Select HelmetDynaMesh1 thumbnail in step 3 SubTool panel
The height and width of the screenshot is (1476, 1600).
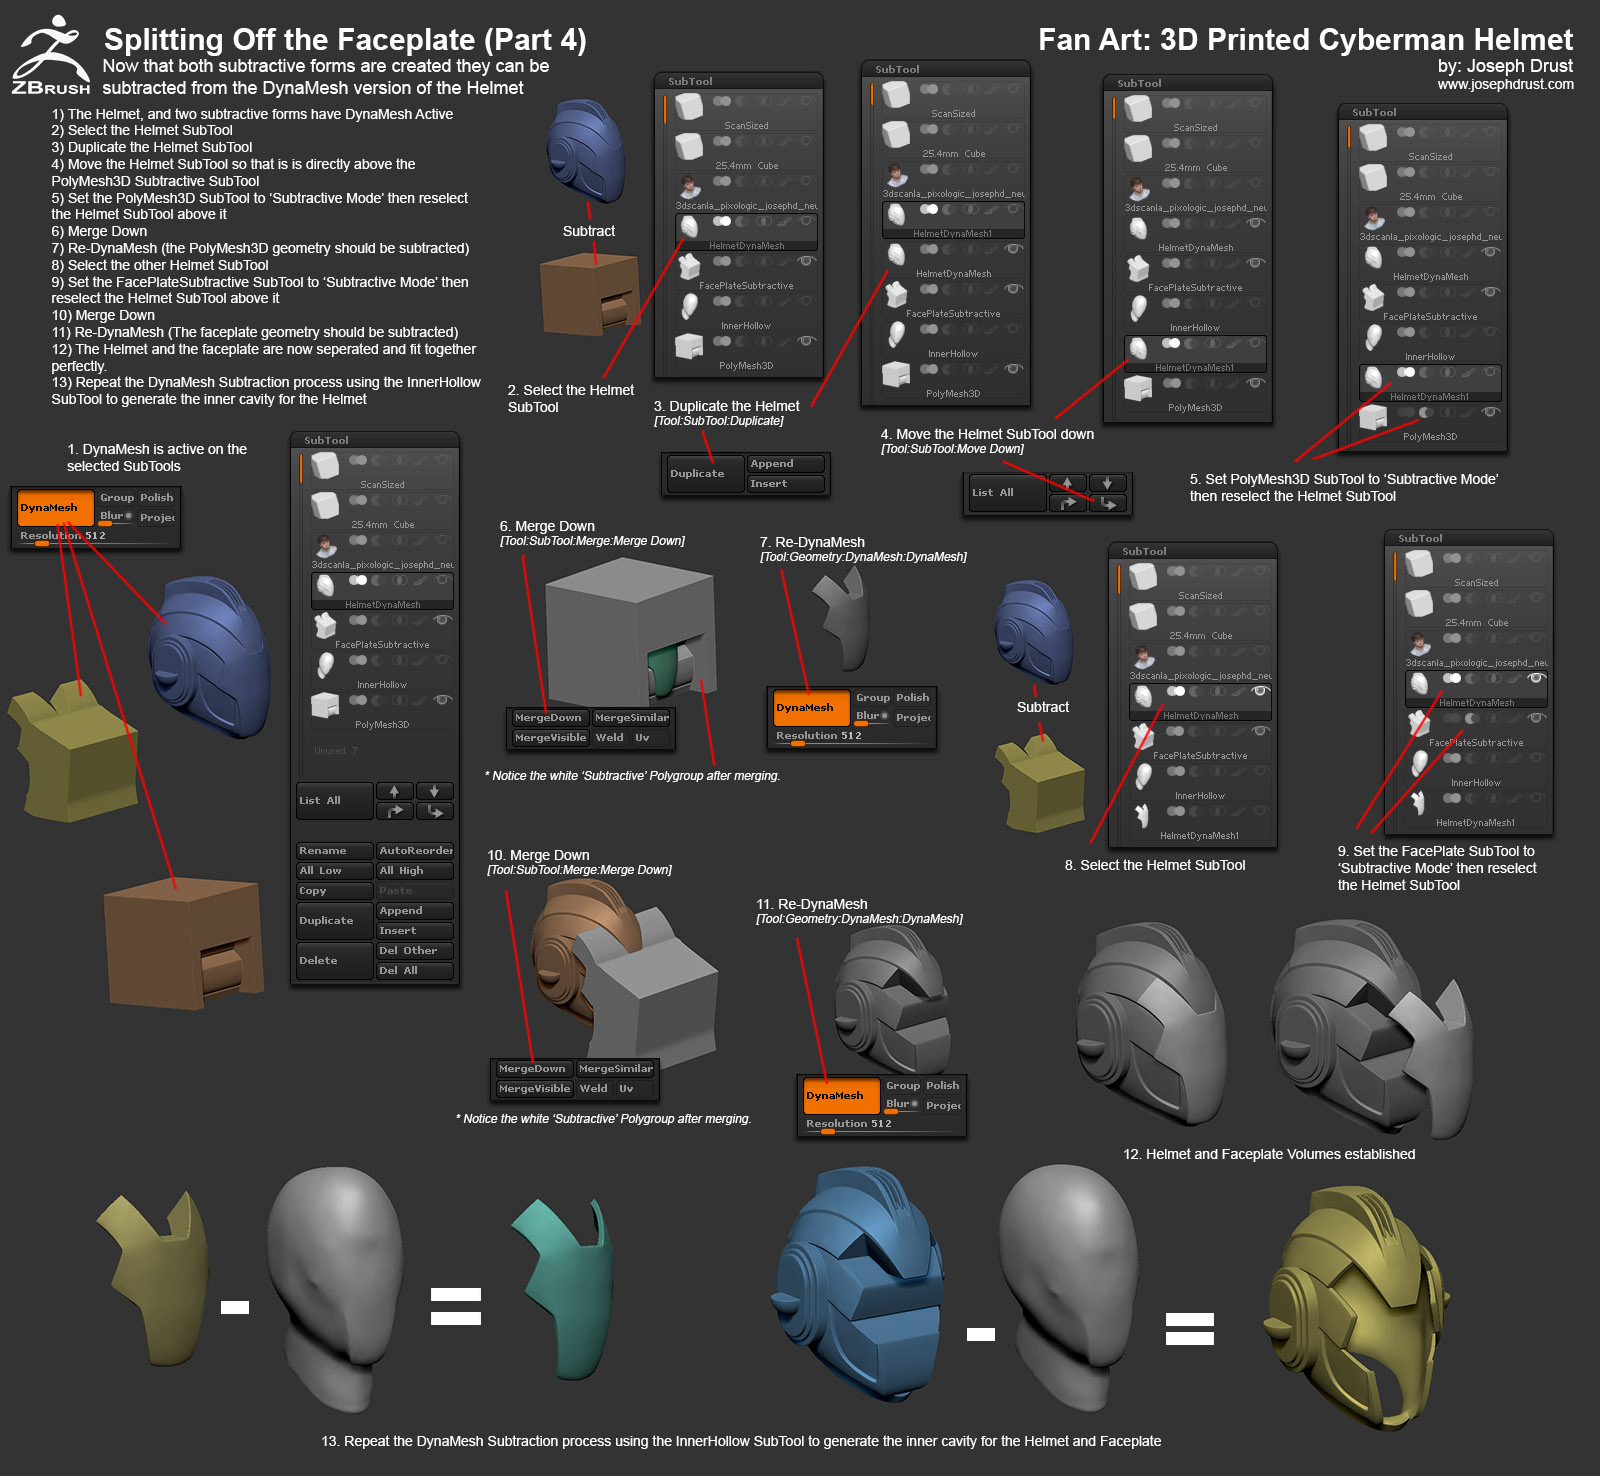896,215
